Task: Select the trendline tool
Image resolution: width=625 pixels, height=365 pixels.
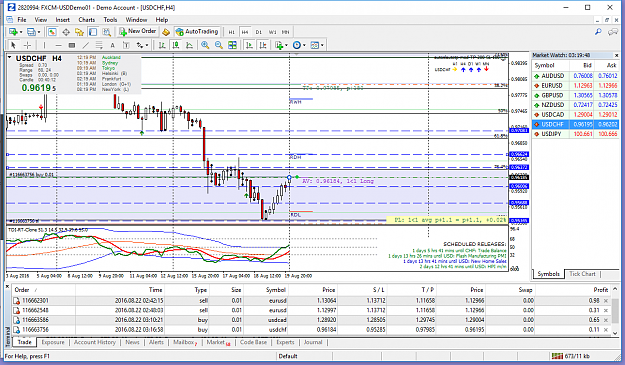Action: point(86,45)
